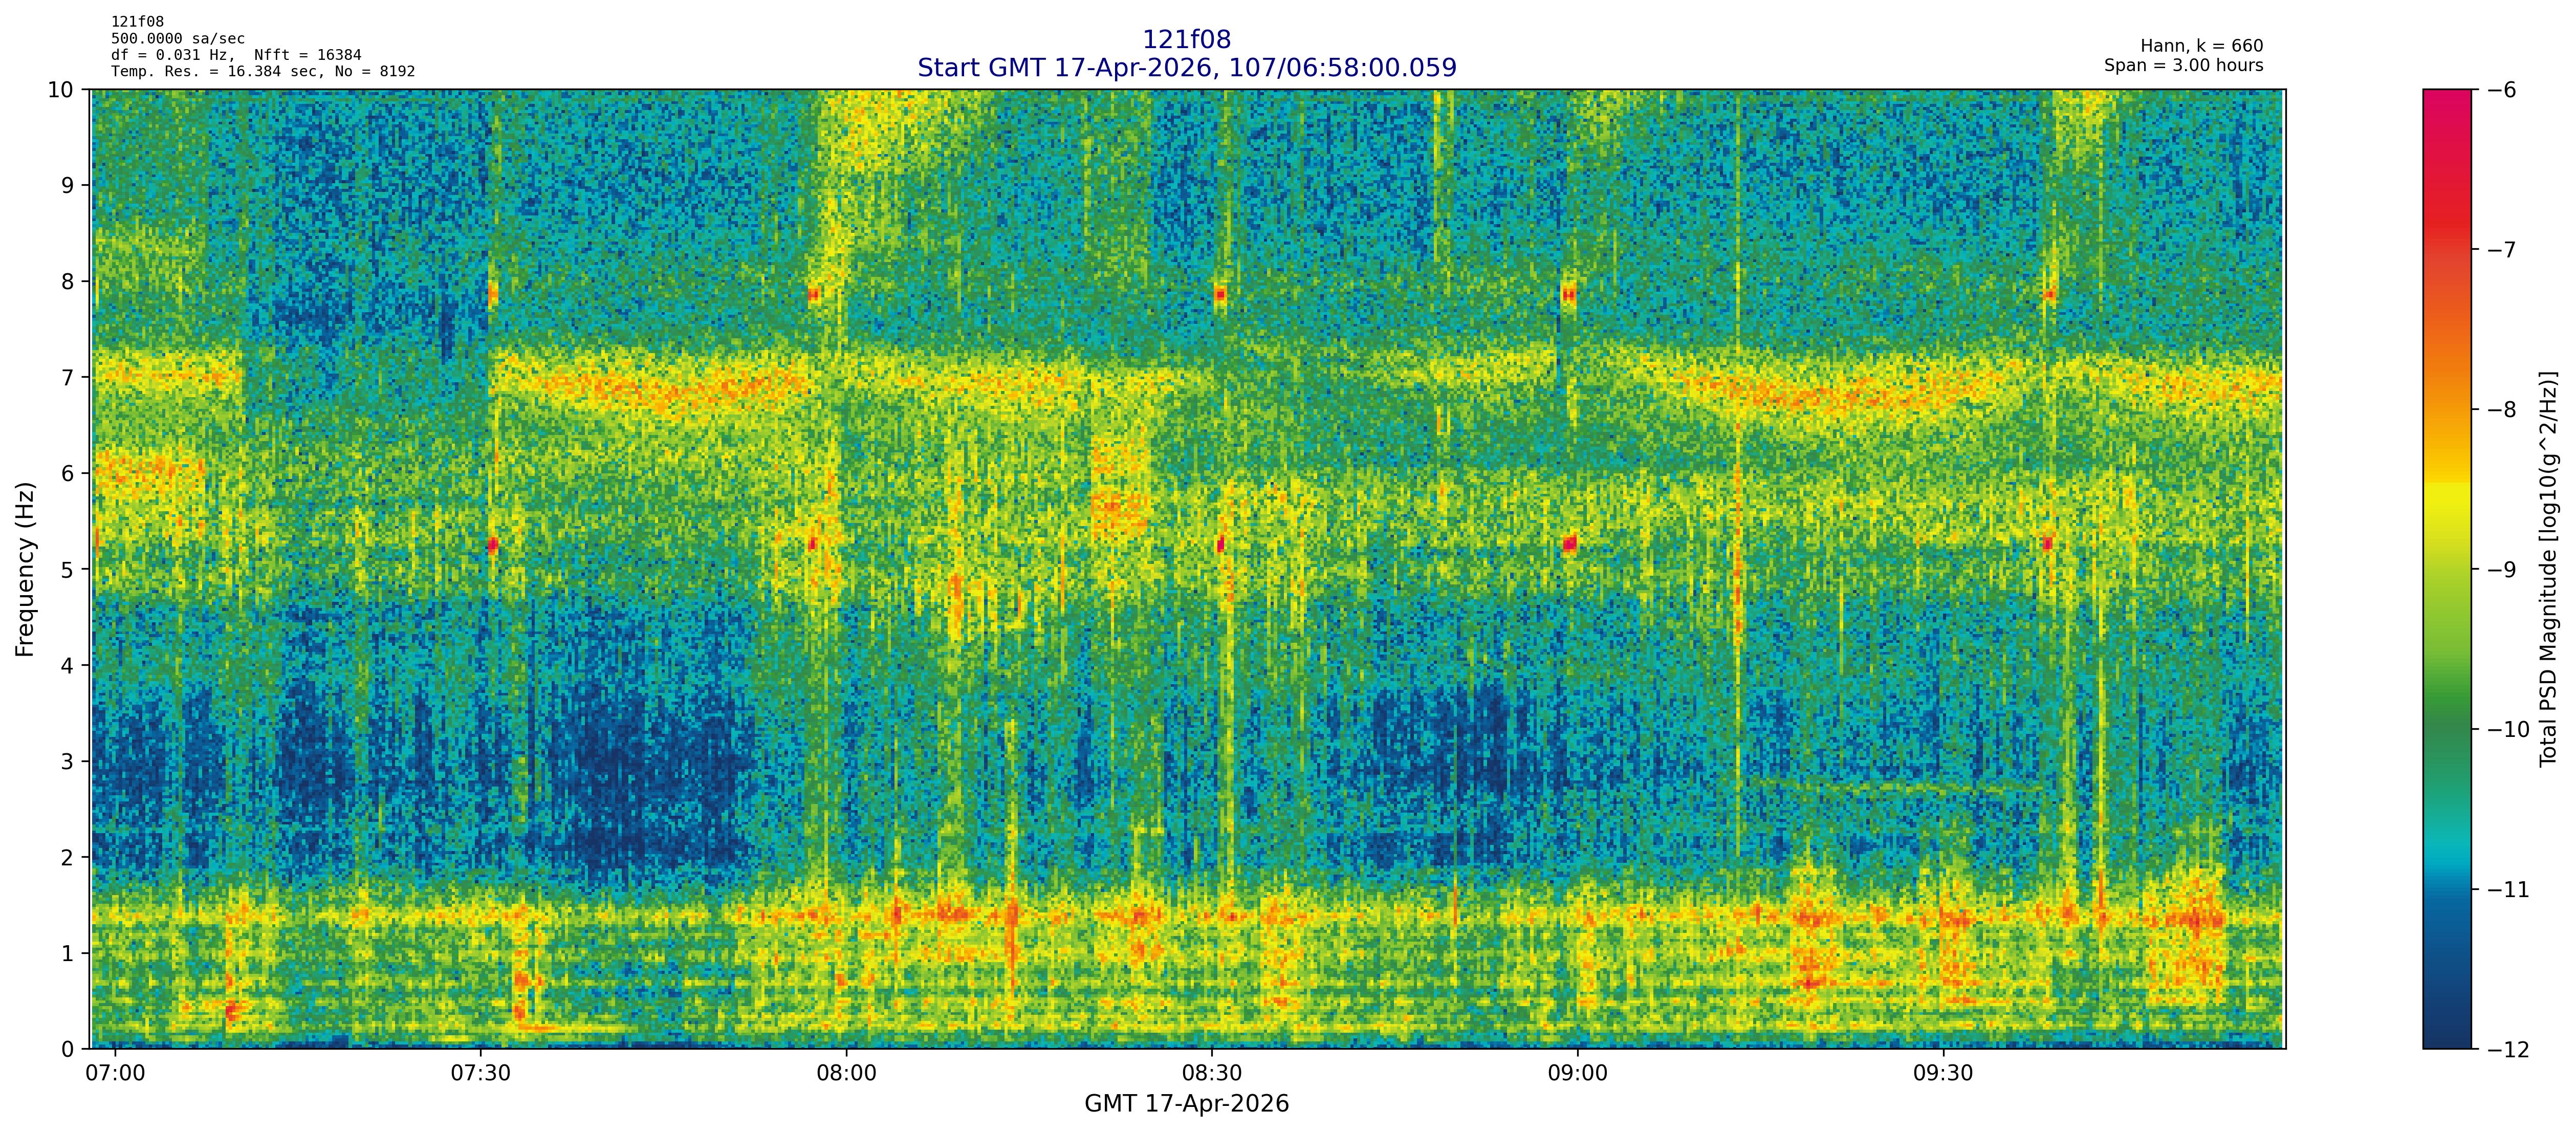Click the 08:00 time axis label
The width and height of the screenshot is (2576, 1132).
pyautogui.click(x=846, y=1074)
